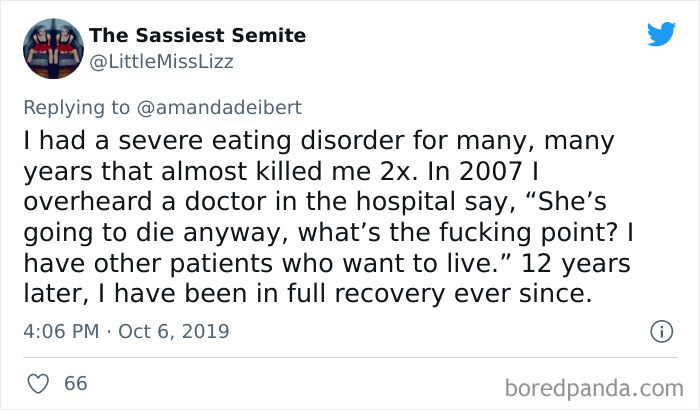Open the tweet info circle icon
The width and height of the screenshot is (700, 410).
(659, 330)
